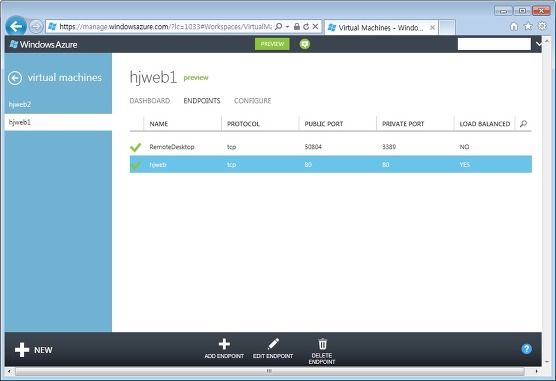556x381 pixels.
Task: Open Favorites with the star icon
Action: coord(528,26)
